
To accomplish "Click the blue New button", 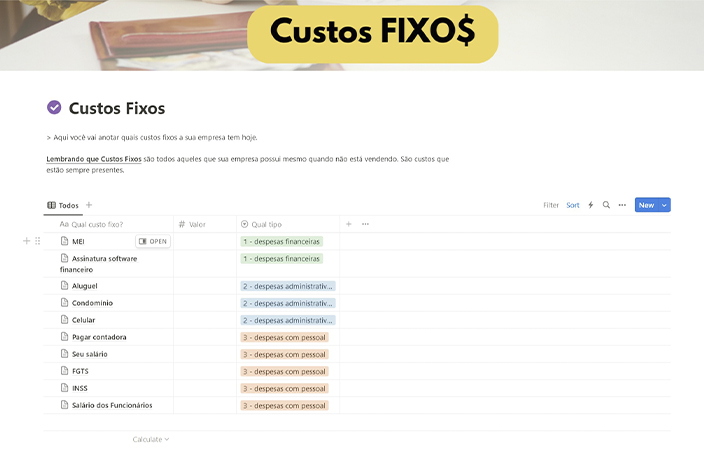I will point(647,205).
